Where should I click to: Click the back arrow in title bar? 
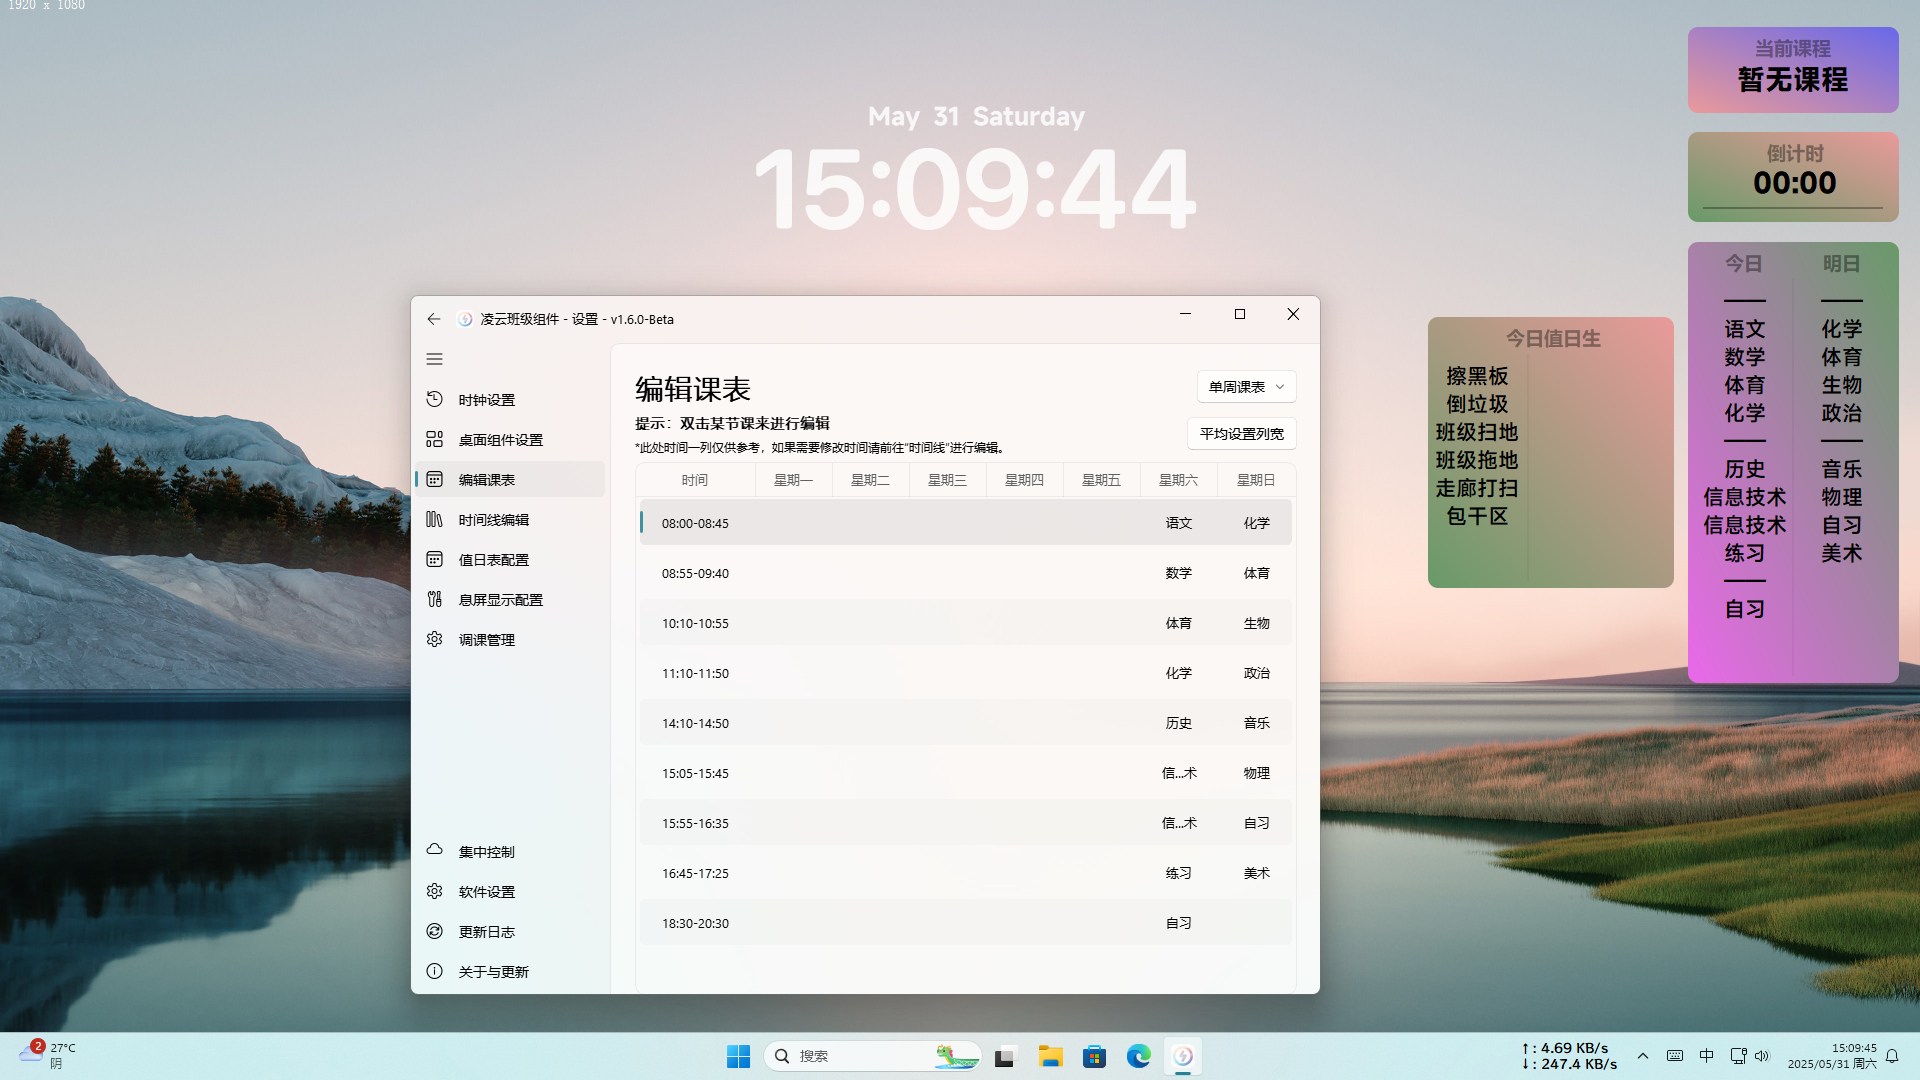click(x=433, y=319)
